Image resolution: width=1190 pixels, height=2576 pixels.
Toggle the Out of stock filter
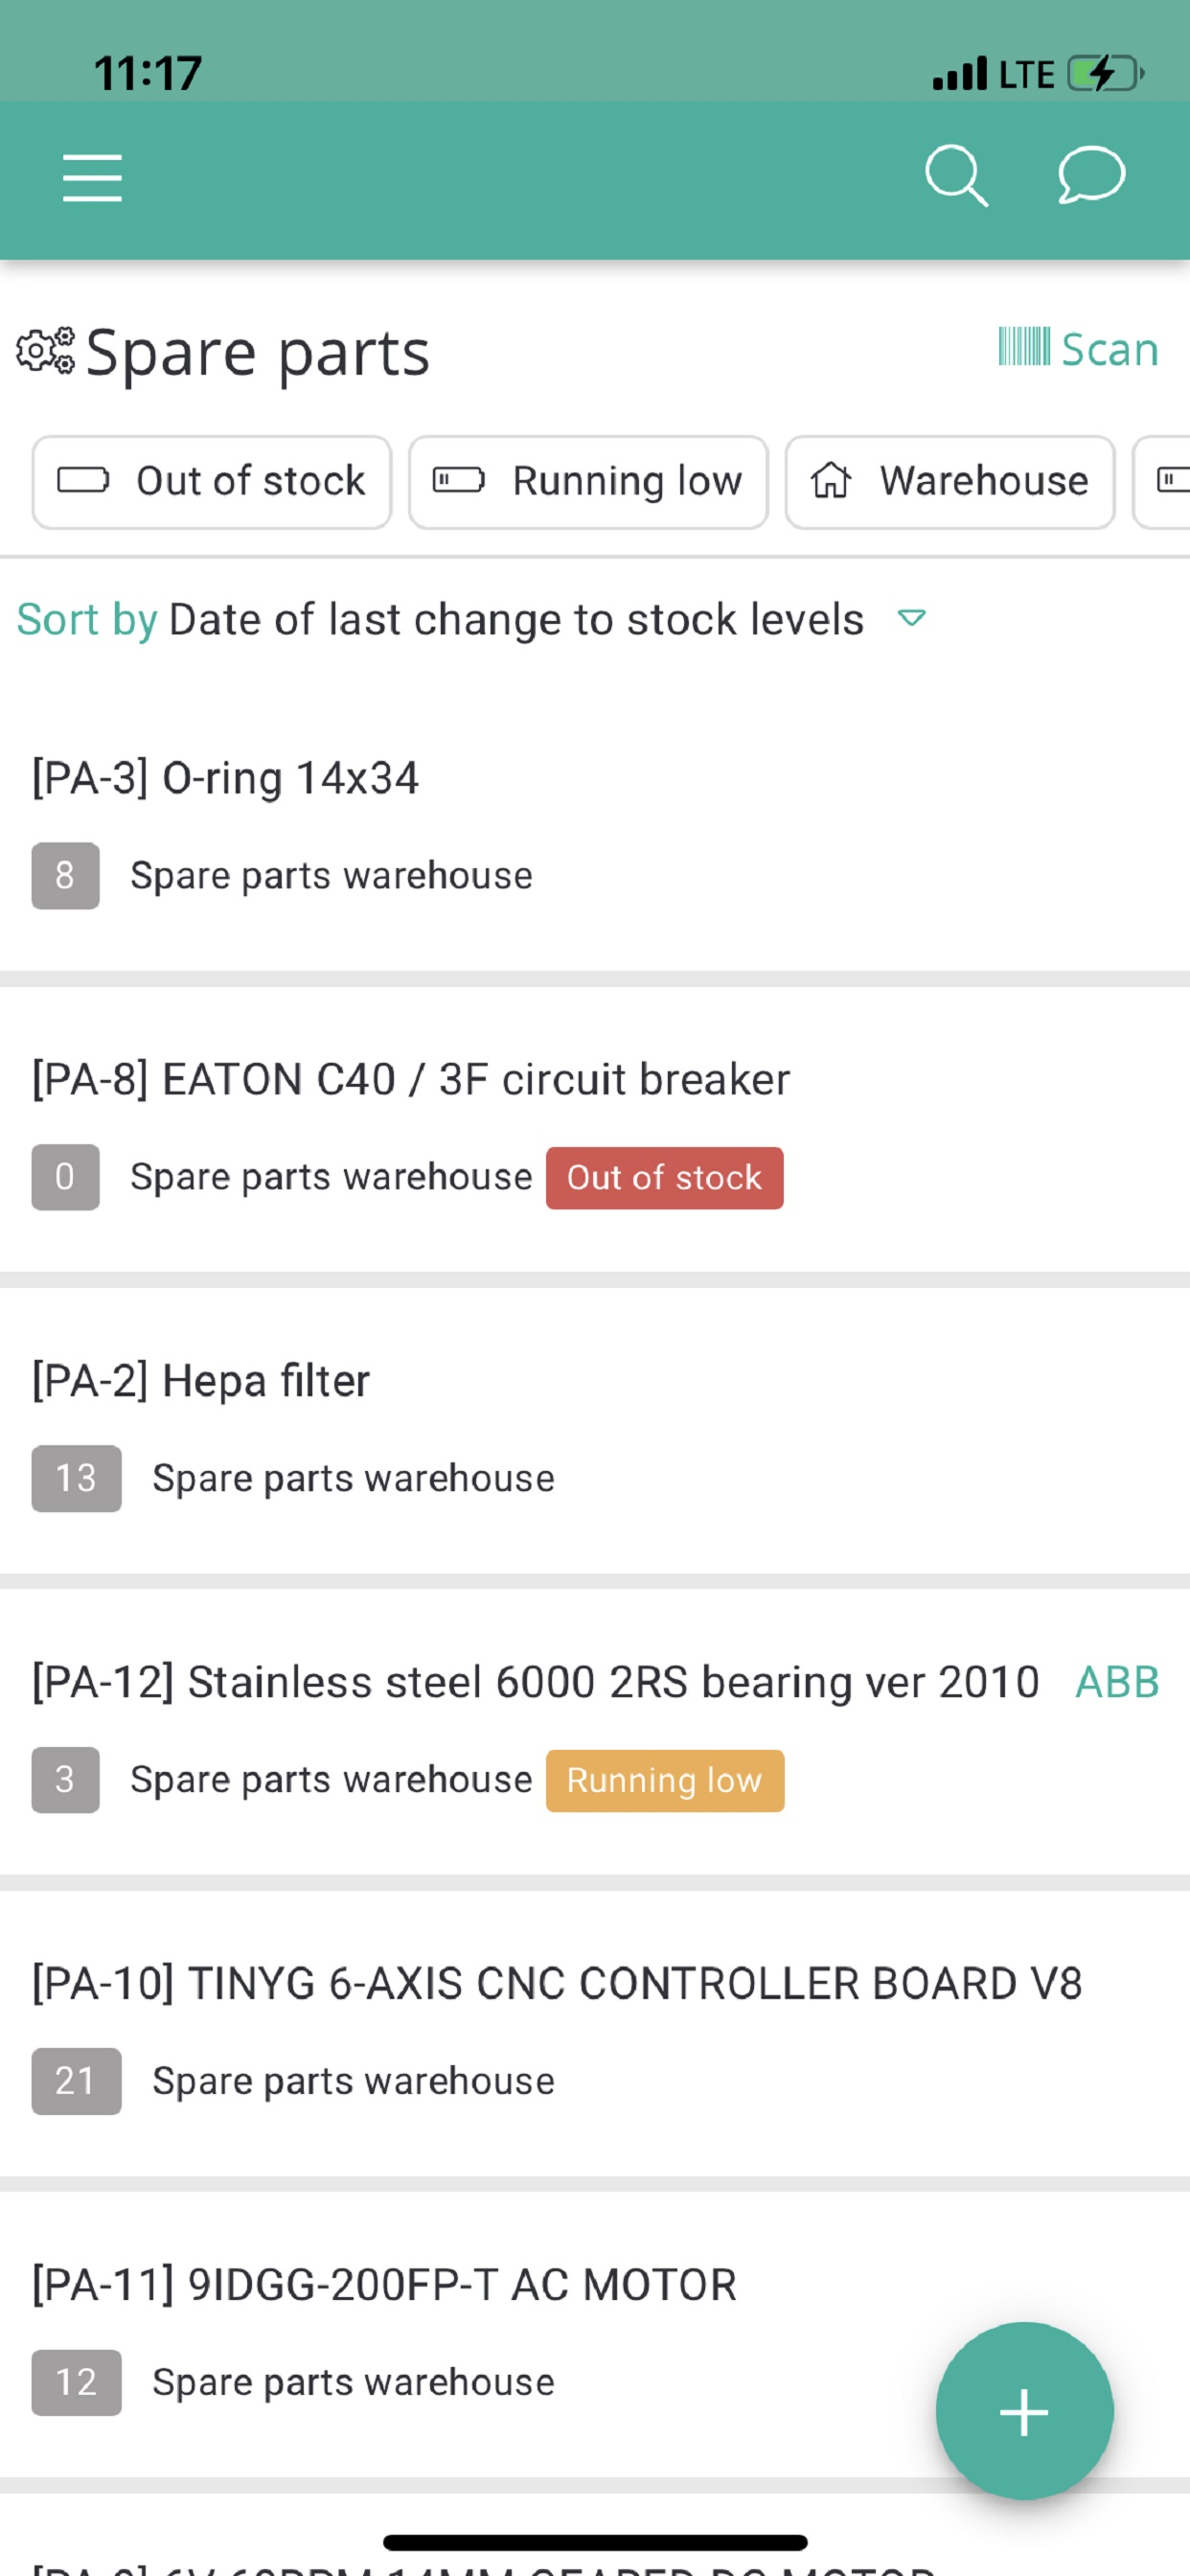pos(212,482)
